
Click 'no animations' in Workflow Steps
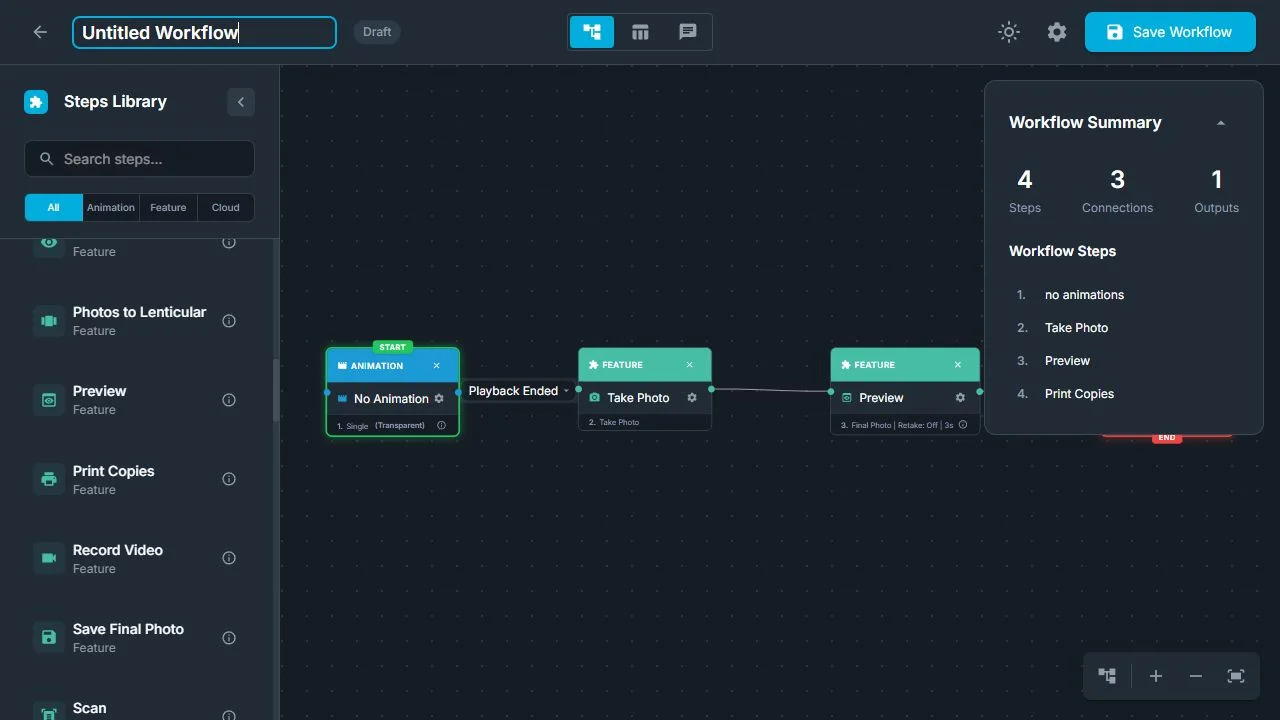click(x=1084, y=295)
